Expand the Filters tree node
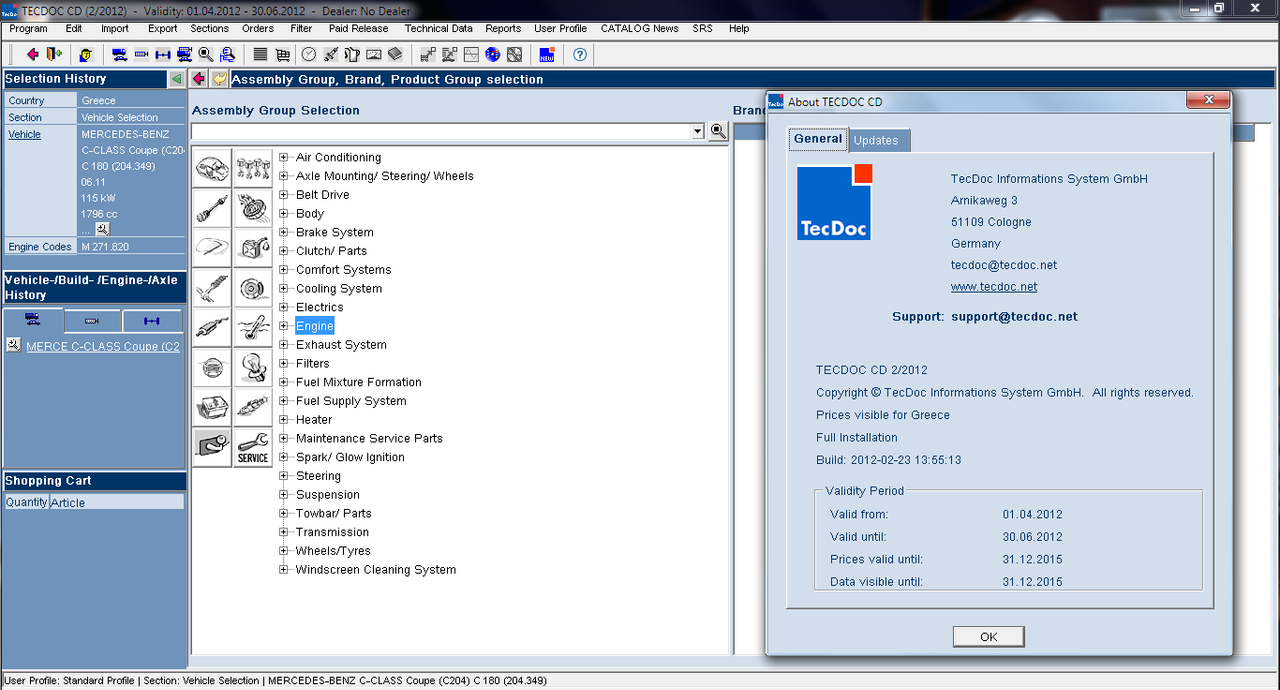1280x690 pixels. [x=284, y=363]
